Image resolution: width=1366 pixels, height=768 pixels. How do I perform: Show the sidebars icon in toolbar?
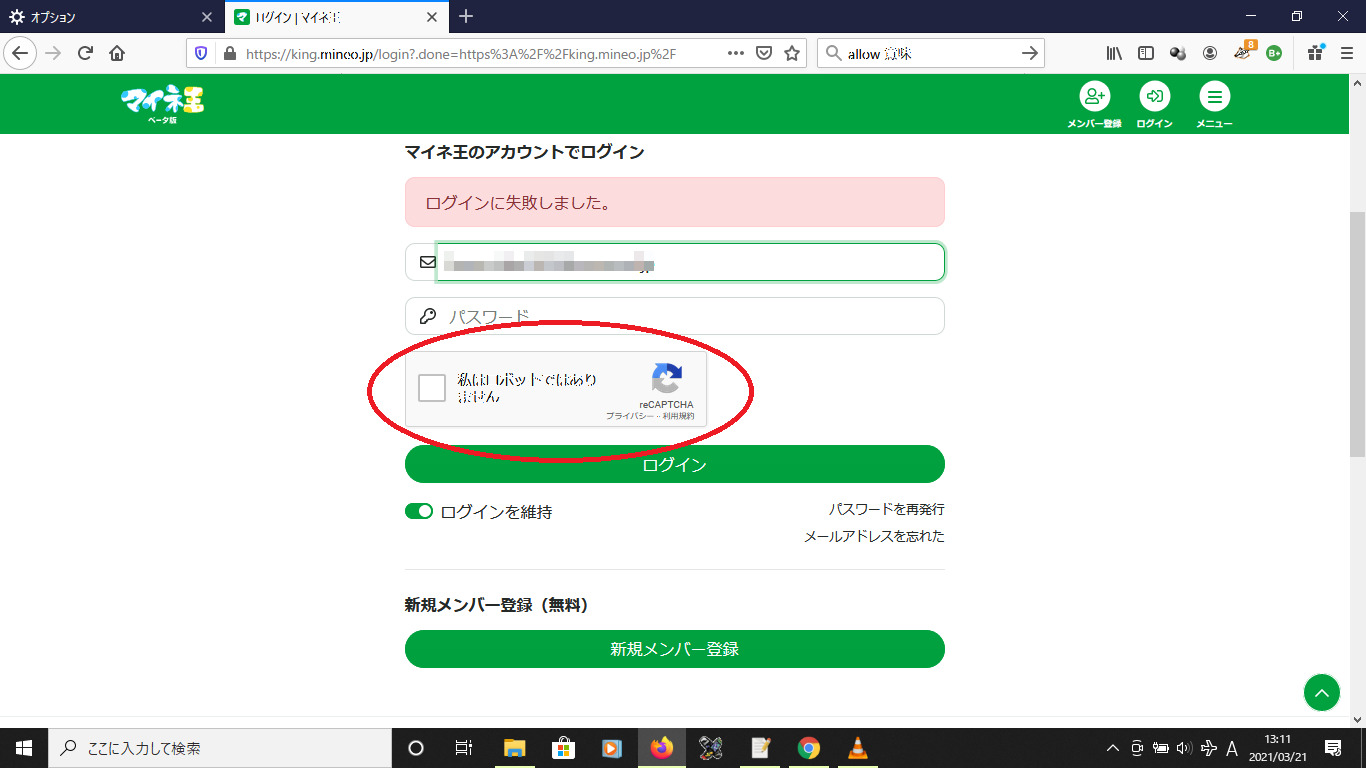click(x=1146, y=53)
